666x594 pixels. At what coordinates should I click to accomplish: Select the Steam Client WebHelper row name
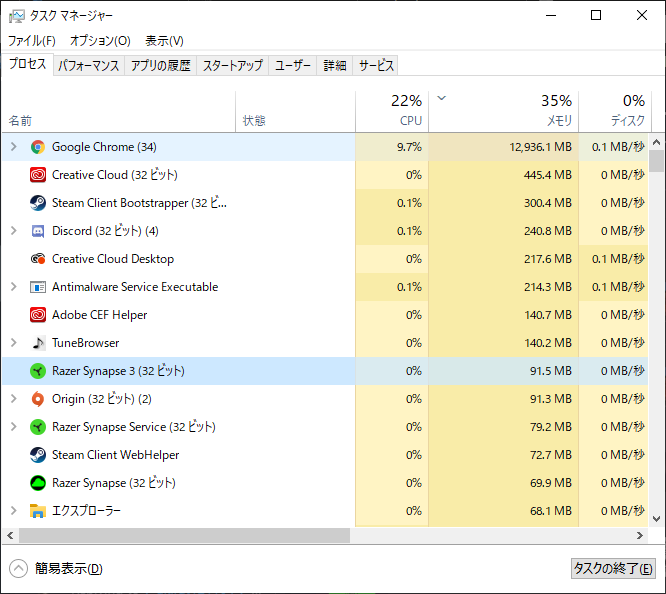pyautogui.click(x=116, y=455)
